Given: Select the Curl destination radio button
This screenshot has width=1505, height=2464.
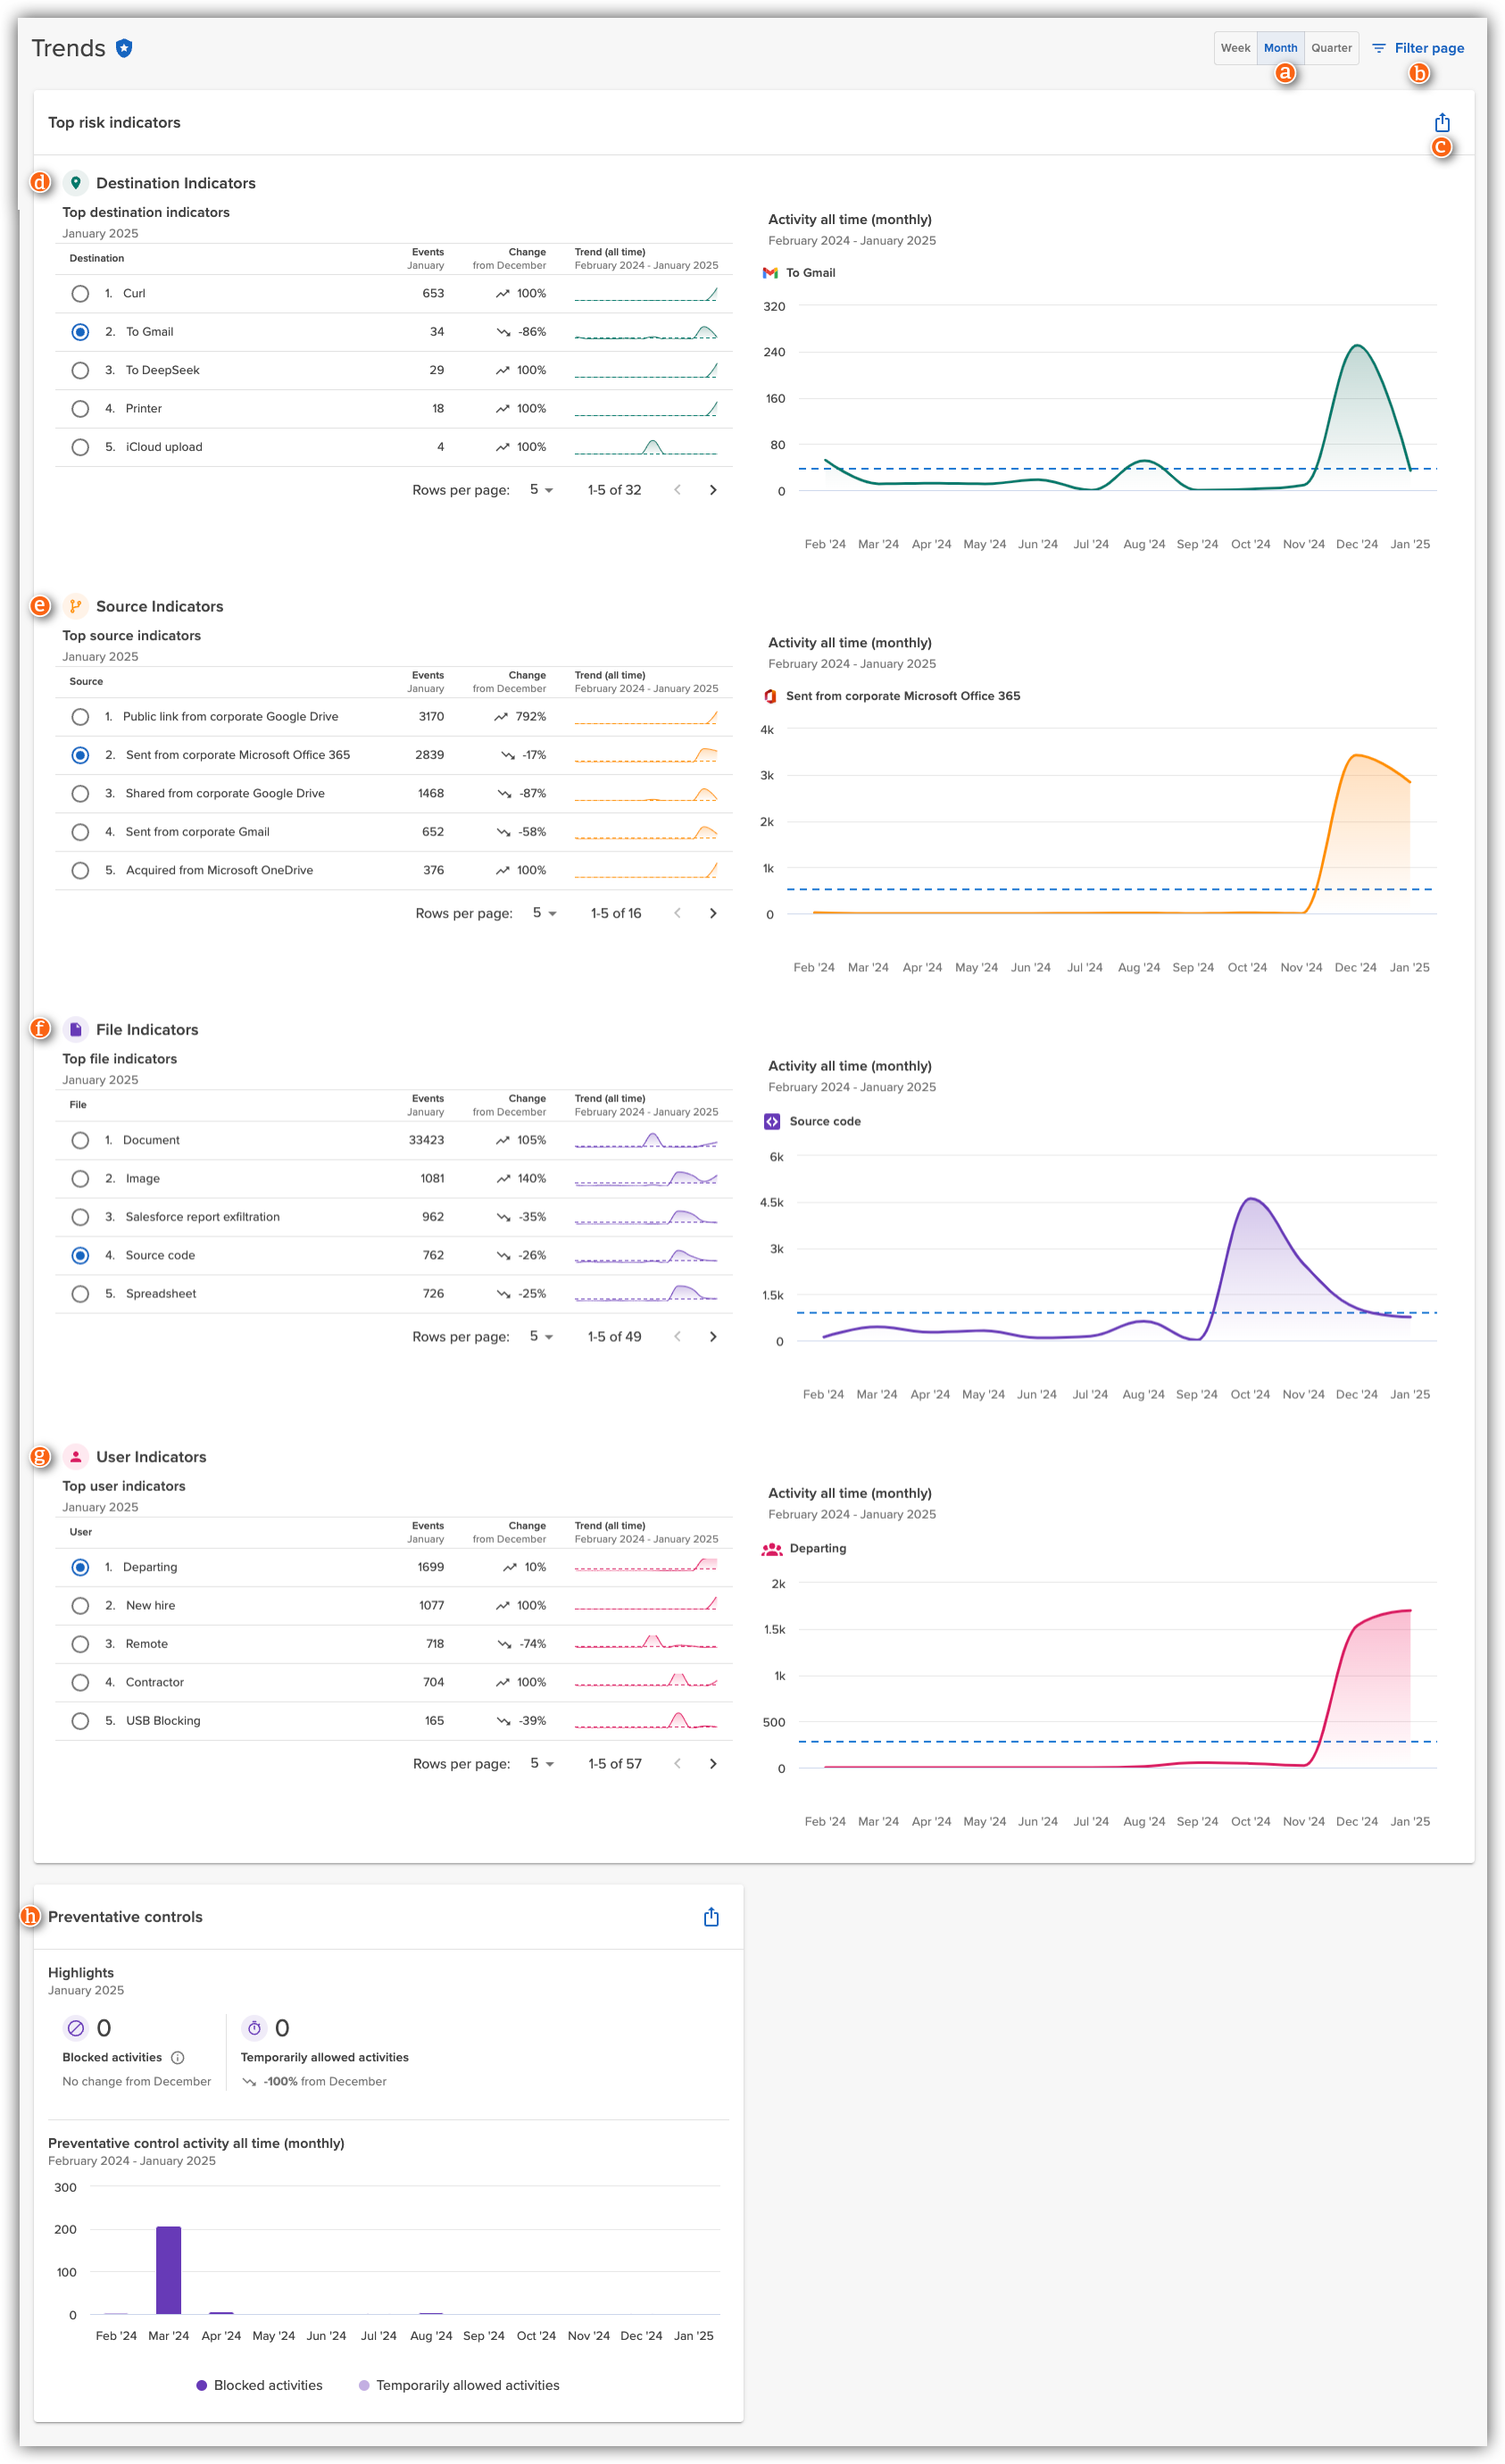Looking at the screenshot, I should pos(80,293).
